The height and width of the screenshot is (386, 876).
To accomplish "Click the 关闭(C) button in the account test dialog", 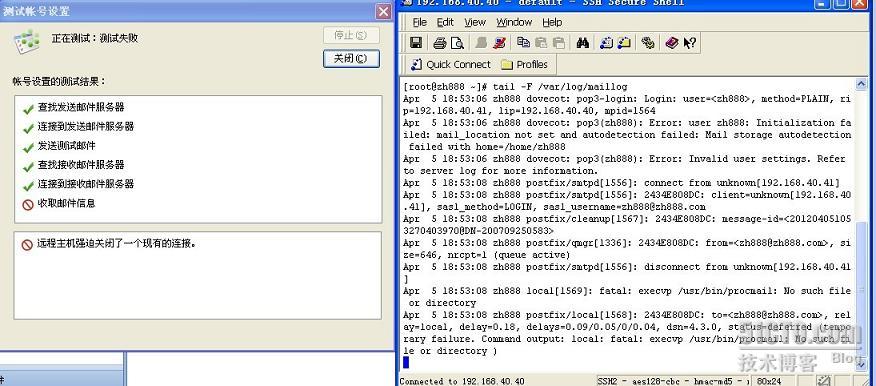I will click(x=351, y=59).
